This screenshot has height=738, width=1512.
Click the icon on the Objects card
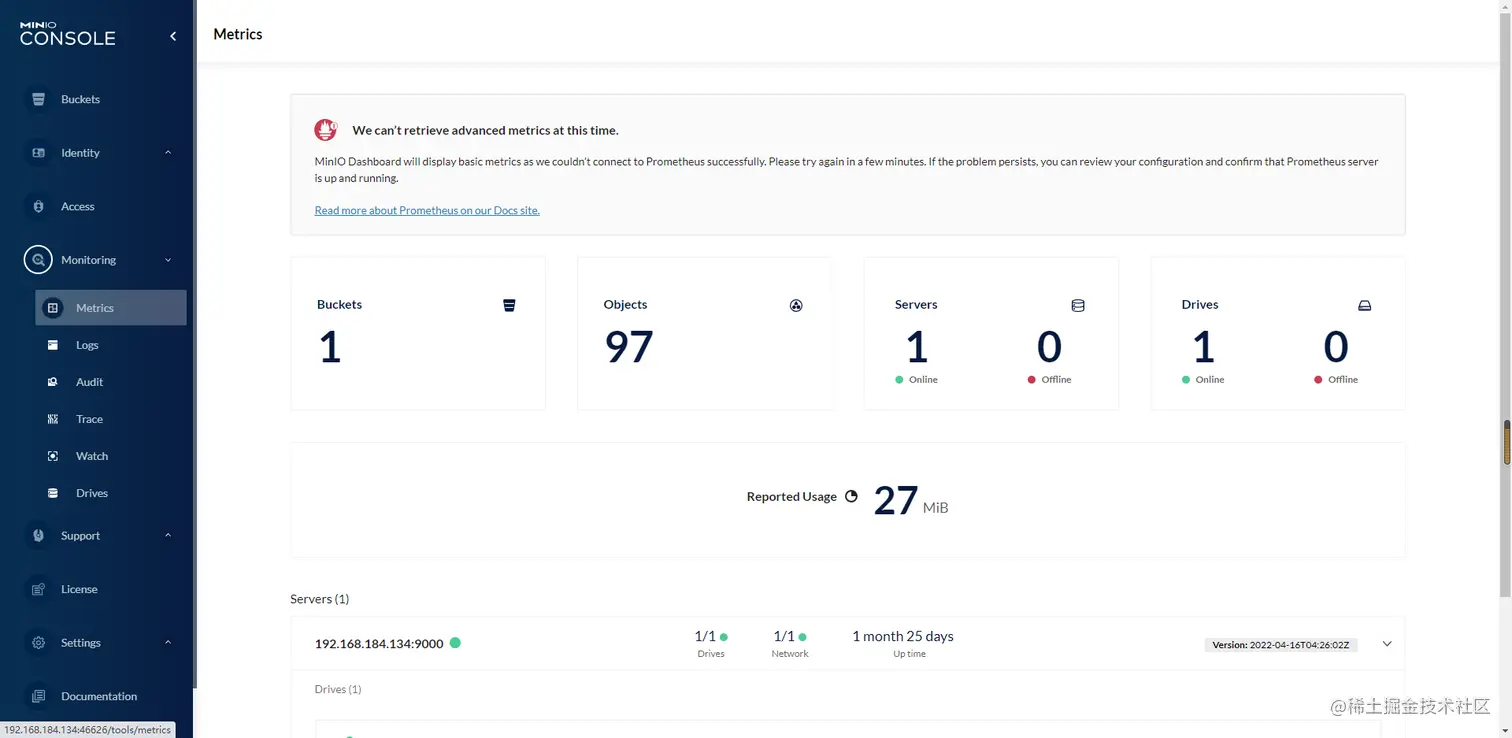pyautogui.click(x=796, y=305)
